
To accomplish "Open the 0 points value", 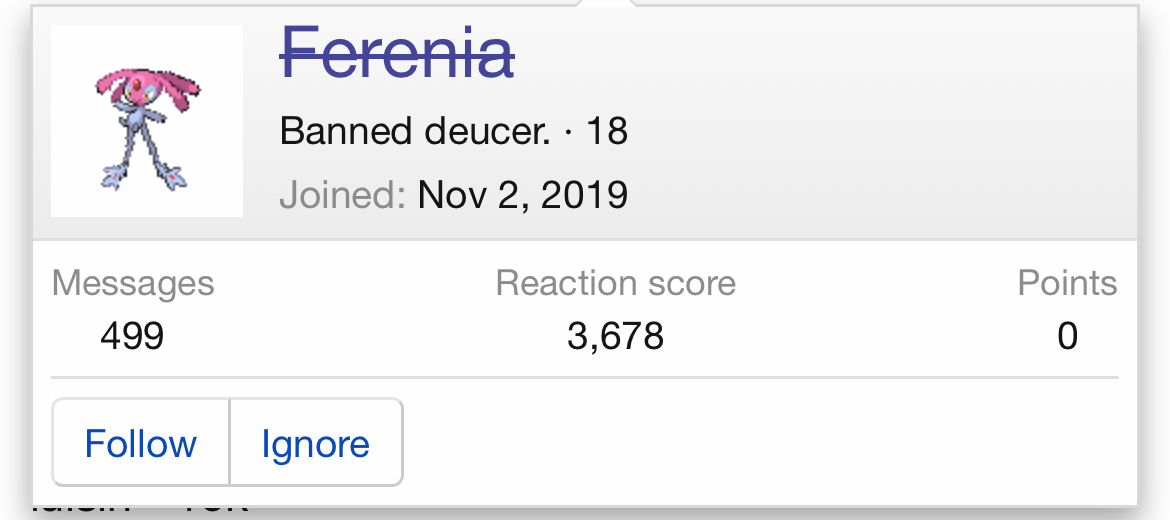I will click(x=1068, y=336).
